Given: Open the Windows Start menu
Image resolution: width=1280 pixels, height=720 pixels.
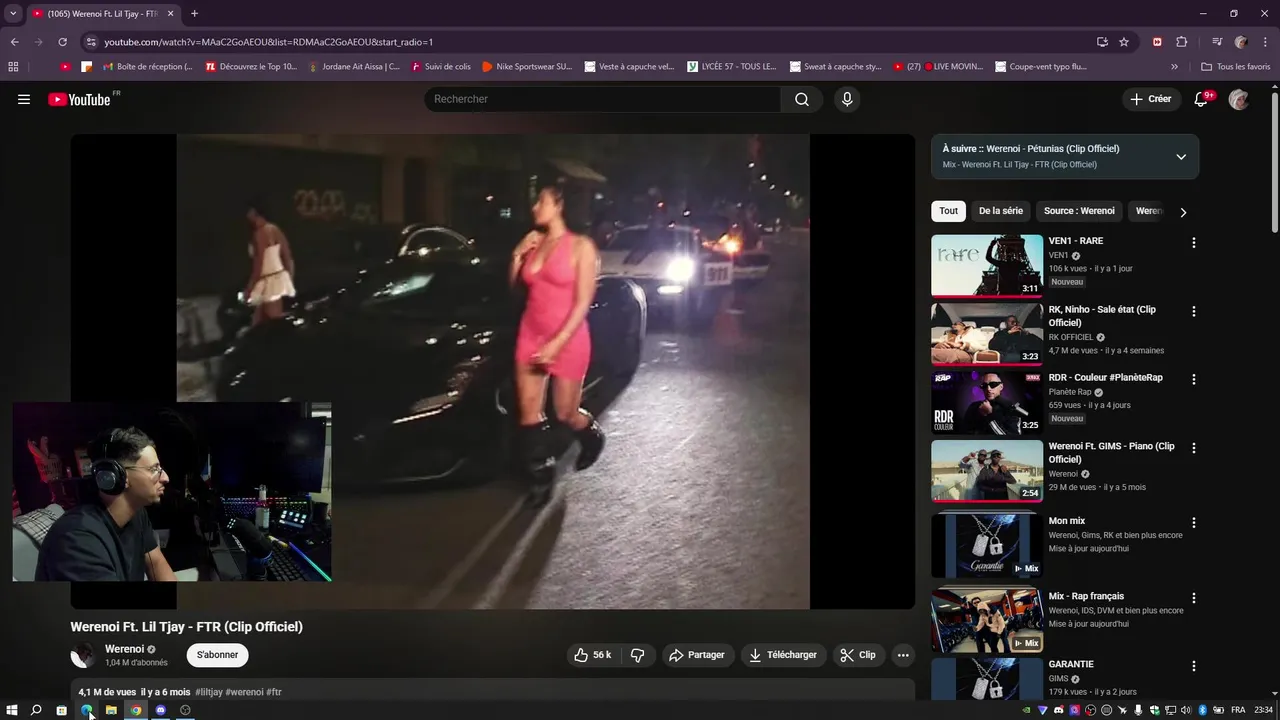Looking at the screenshot, I should click(12, 710).
